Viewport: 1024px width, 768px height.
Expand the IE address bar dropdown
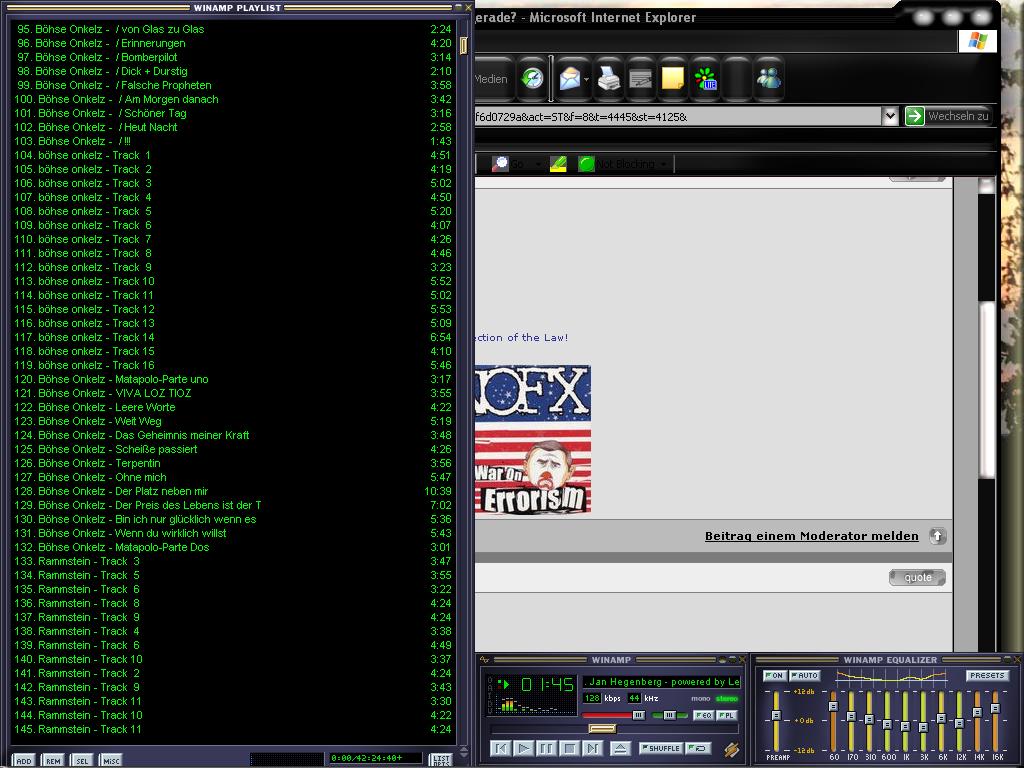[889, 116]
